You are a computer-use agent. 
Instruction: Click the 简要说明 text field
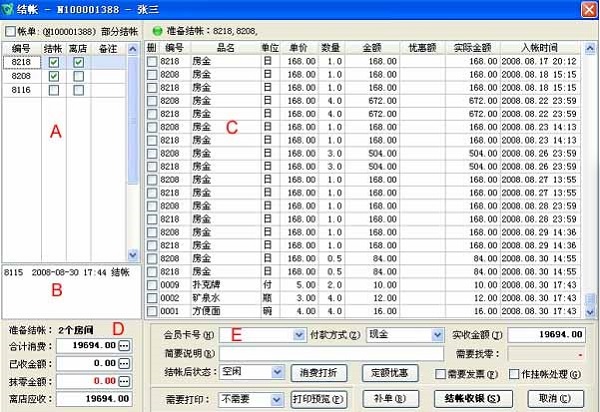click(x=331, y=353)
